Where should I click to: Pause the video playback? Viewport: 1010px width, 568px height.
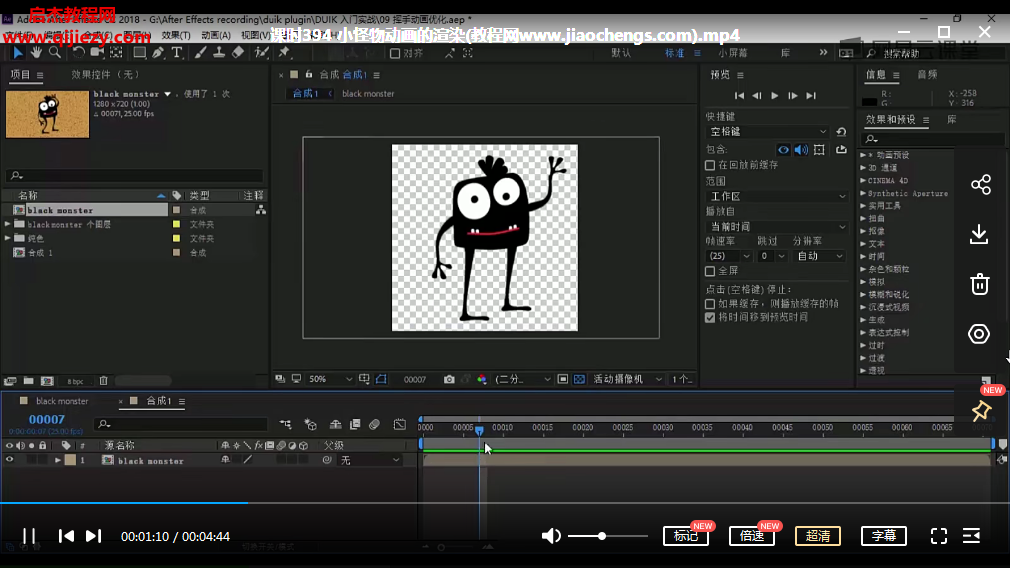(x=29, y=536)
